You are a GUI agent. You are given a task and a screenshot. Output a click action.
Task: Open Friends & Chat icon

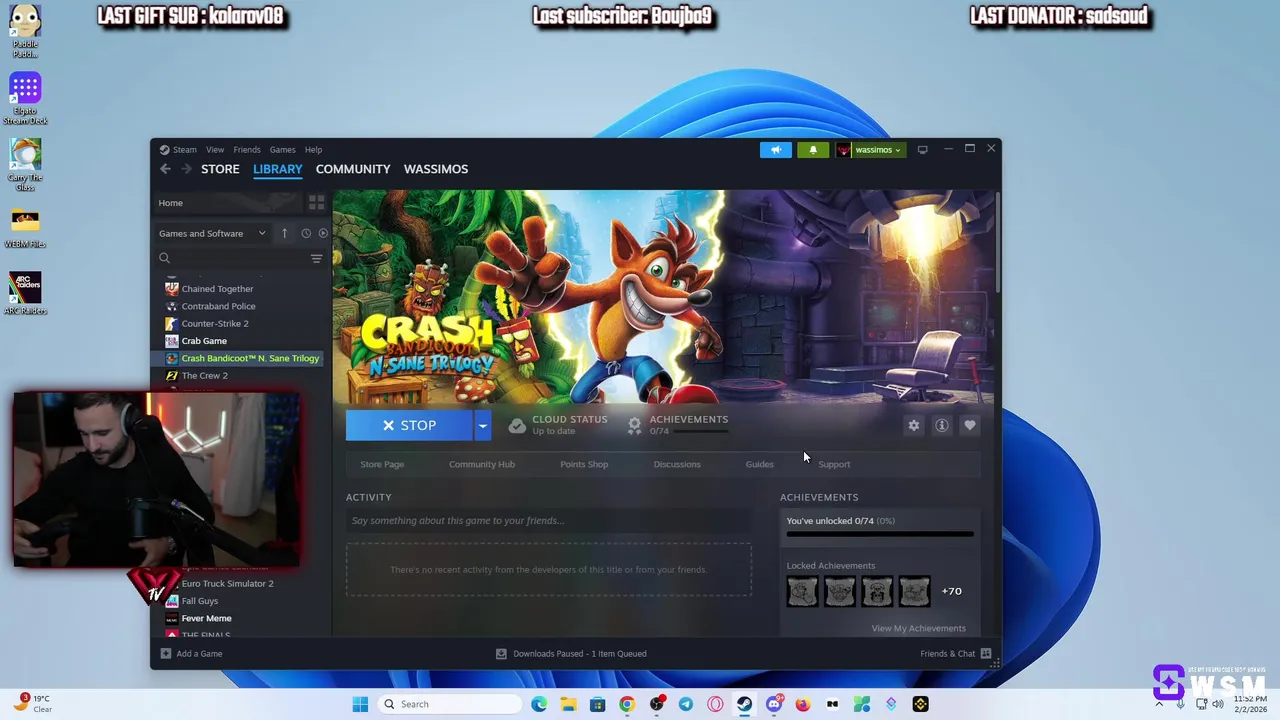pyautogui.click(x=986, y=654)
